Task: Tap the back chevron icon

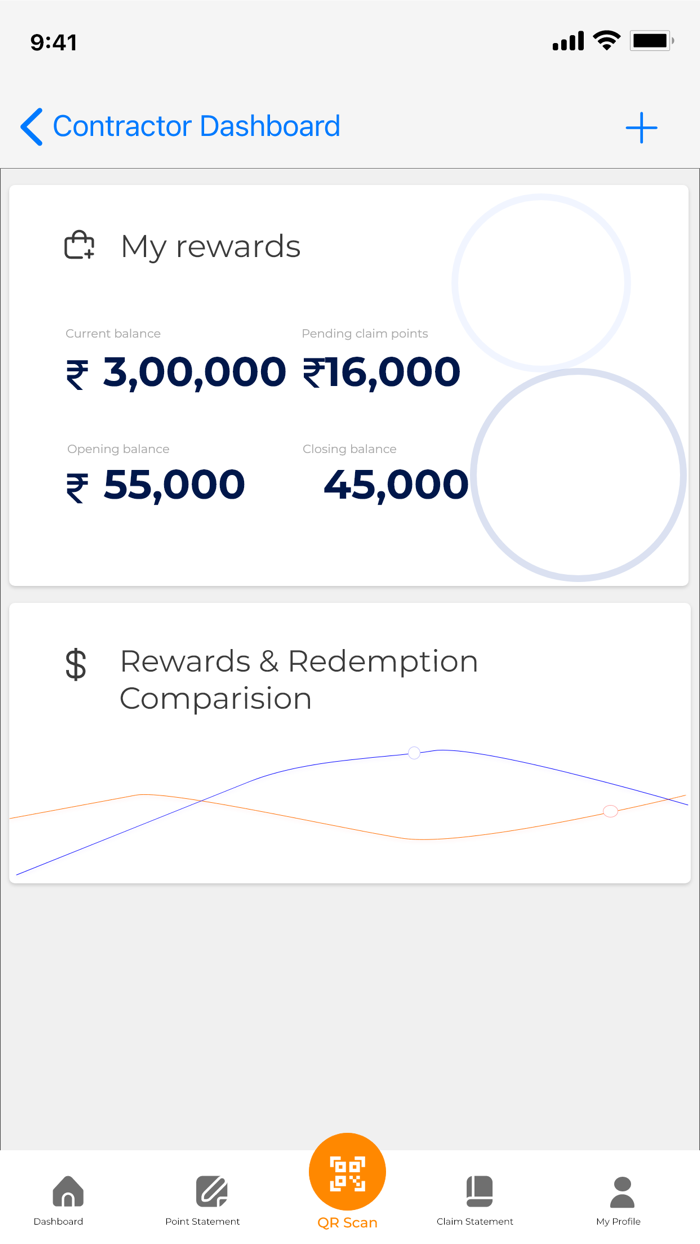Action: [32, 127]
